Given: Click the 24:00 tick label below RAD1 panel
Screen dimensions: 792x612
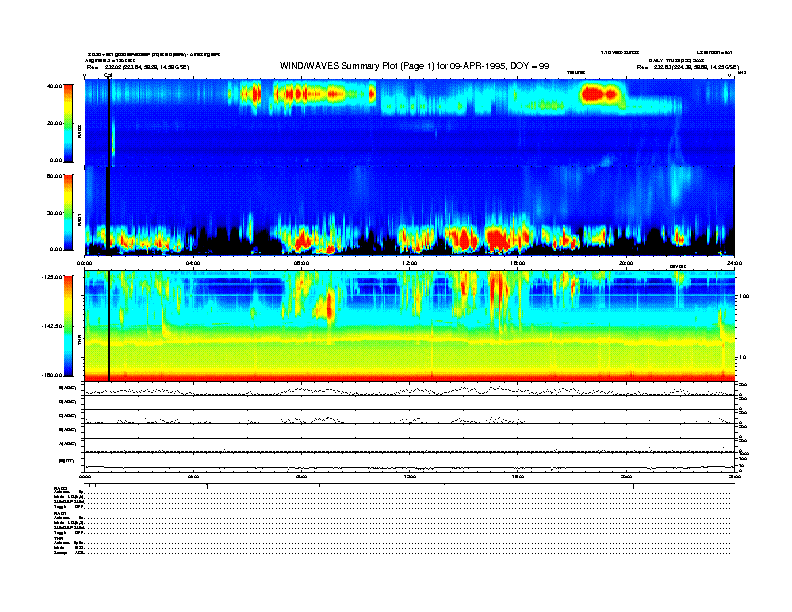Looking at the screenshot, I should 734,263.
